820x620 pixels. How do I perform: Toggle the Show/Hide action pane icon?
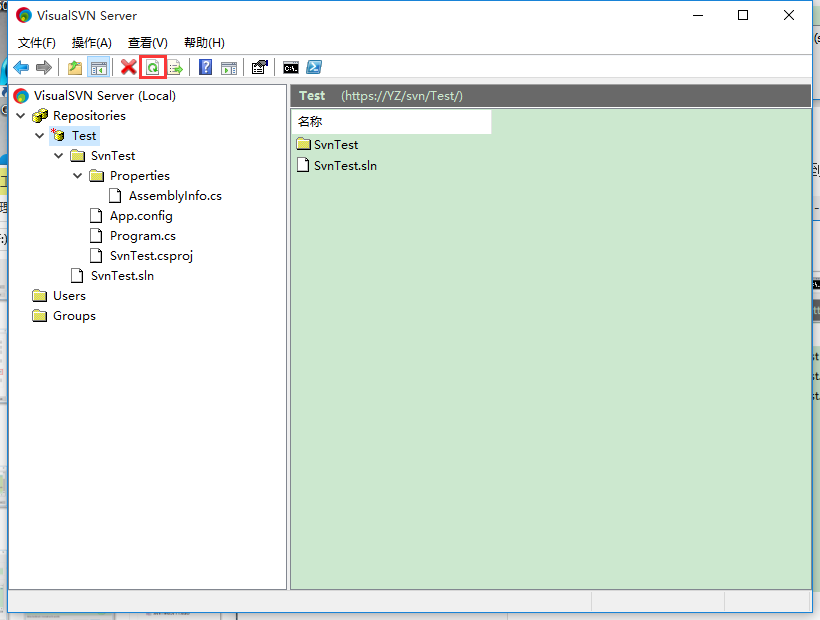[229, 67]
